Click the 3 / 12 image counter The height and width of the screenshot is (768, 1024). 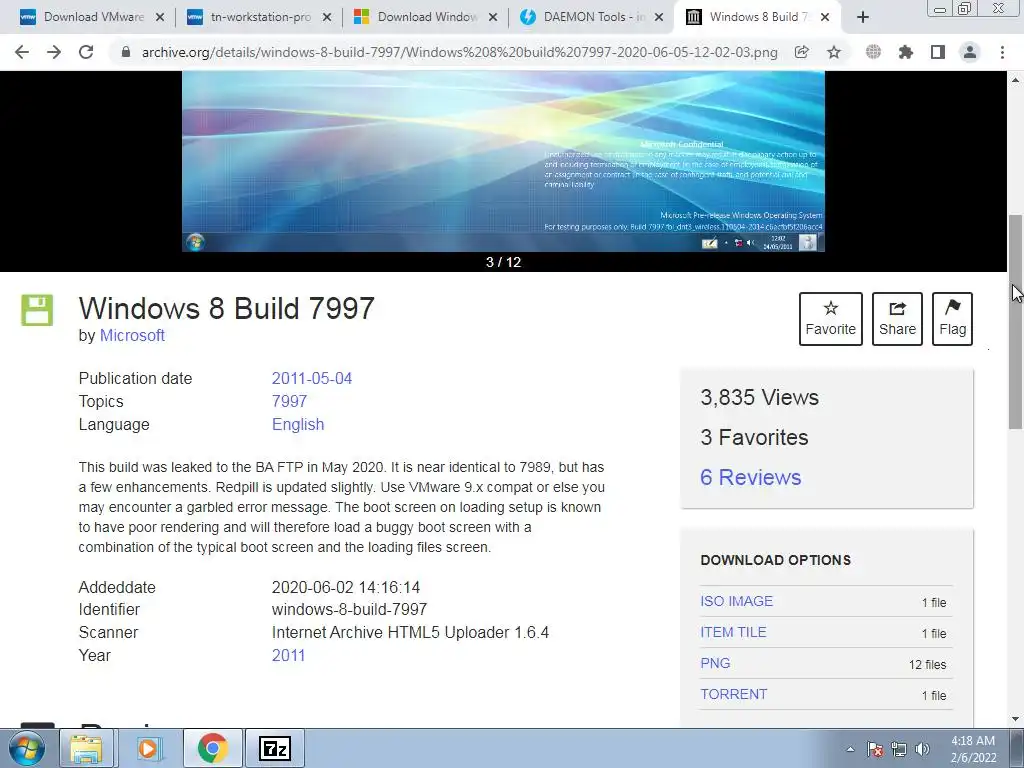(504, 262)
